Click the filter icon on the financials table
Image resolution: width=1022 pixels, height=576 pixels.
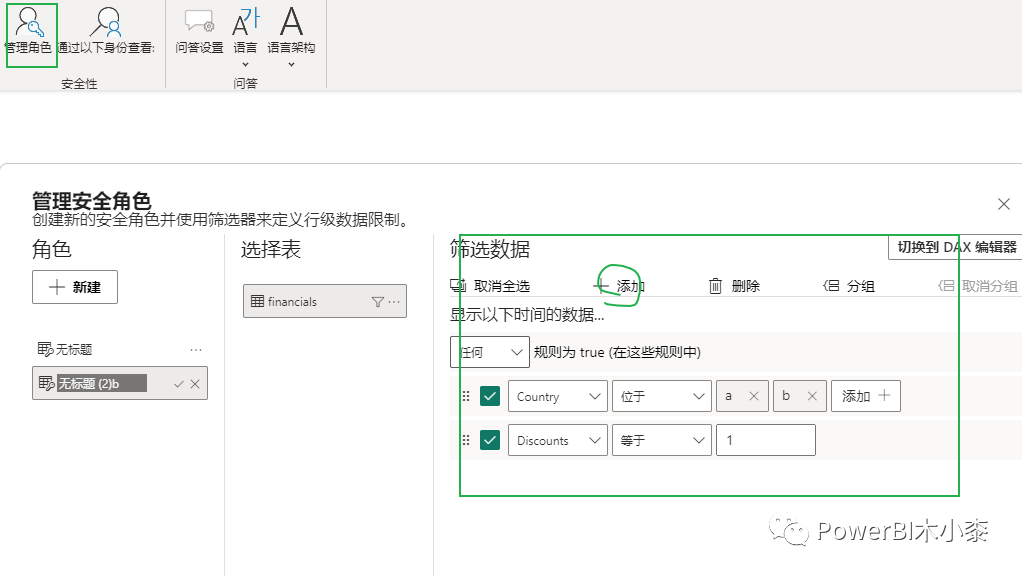pyautogui.click(x=377, y=302)
